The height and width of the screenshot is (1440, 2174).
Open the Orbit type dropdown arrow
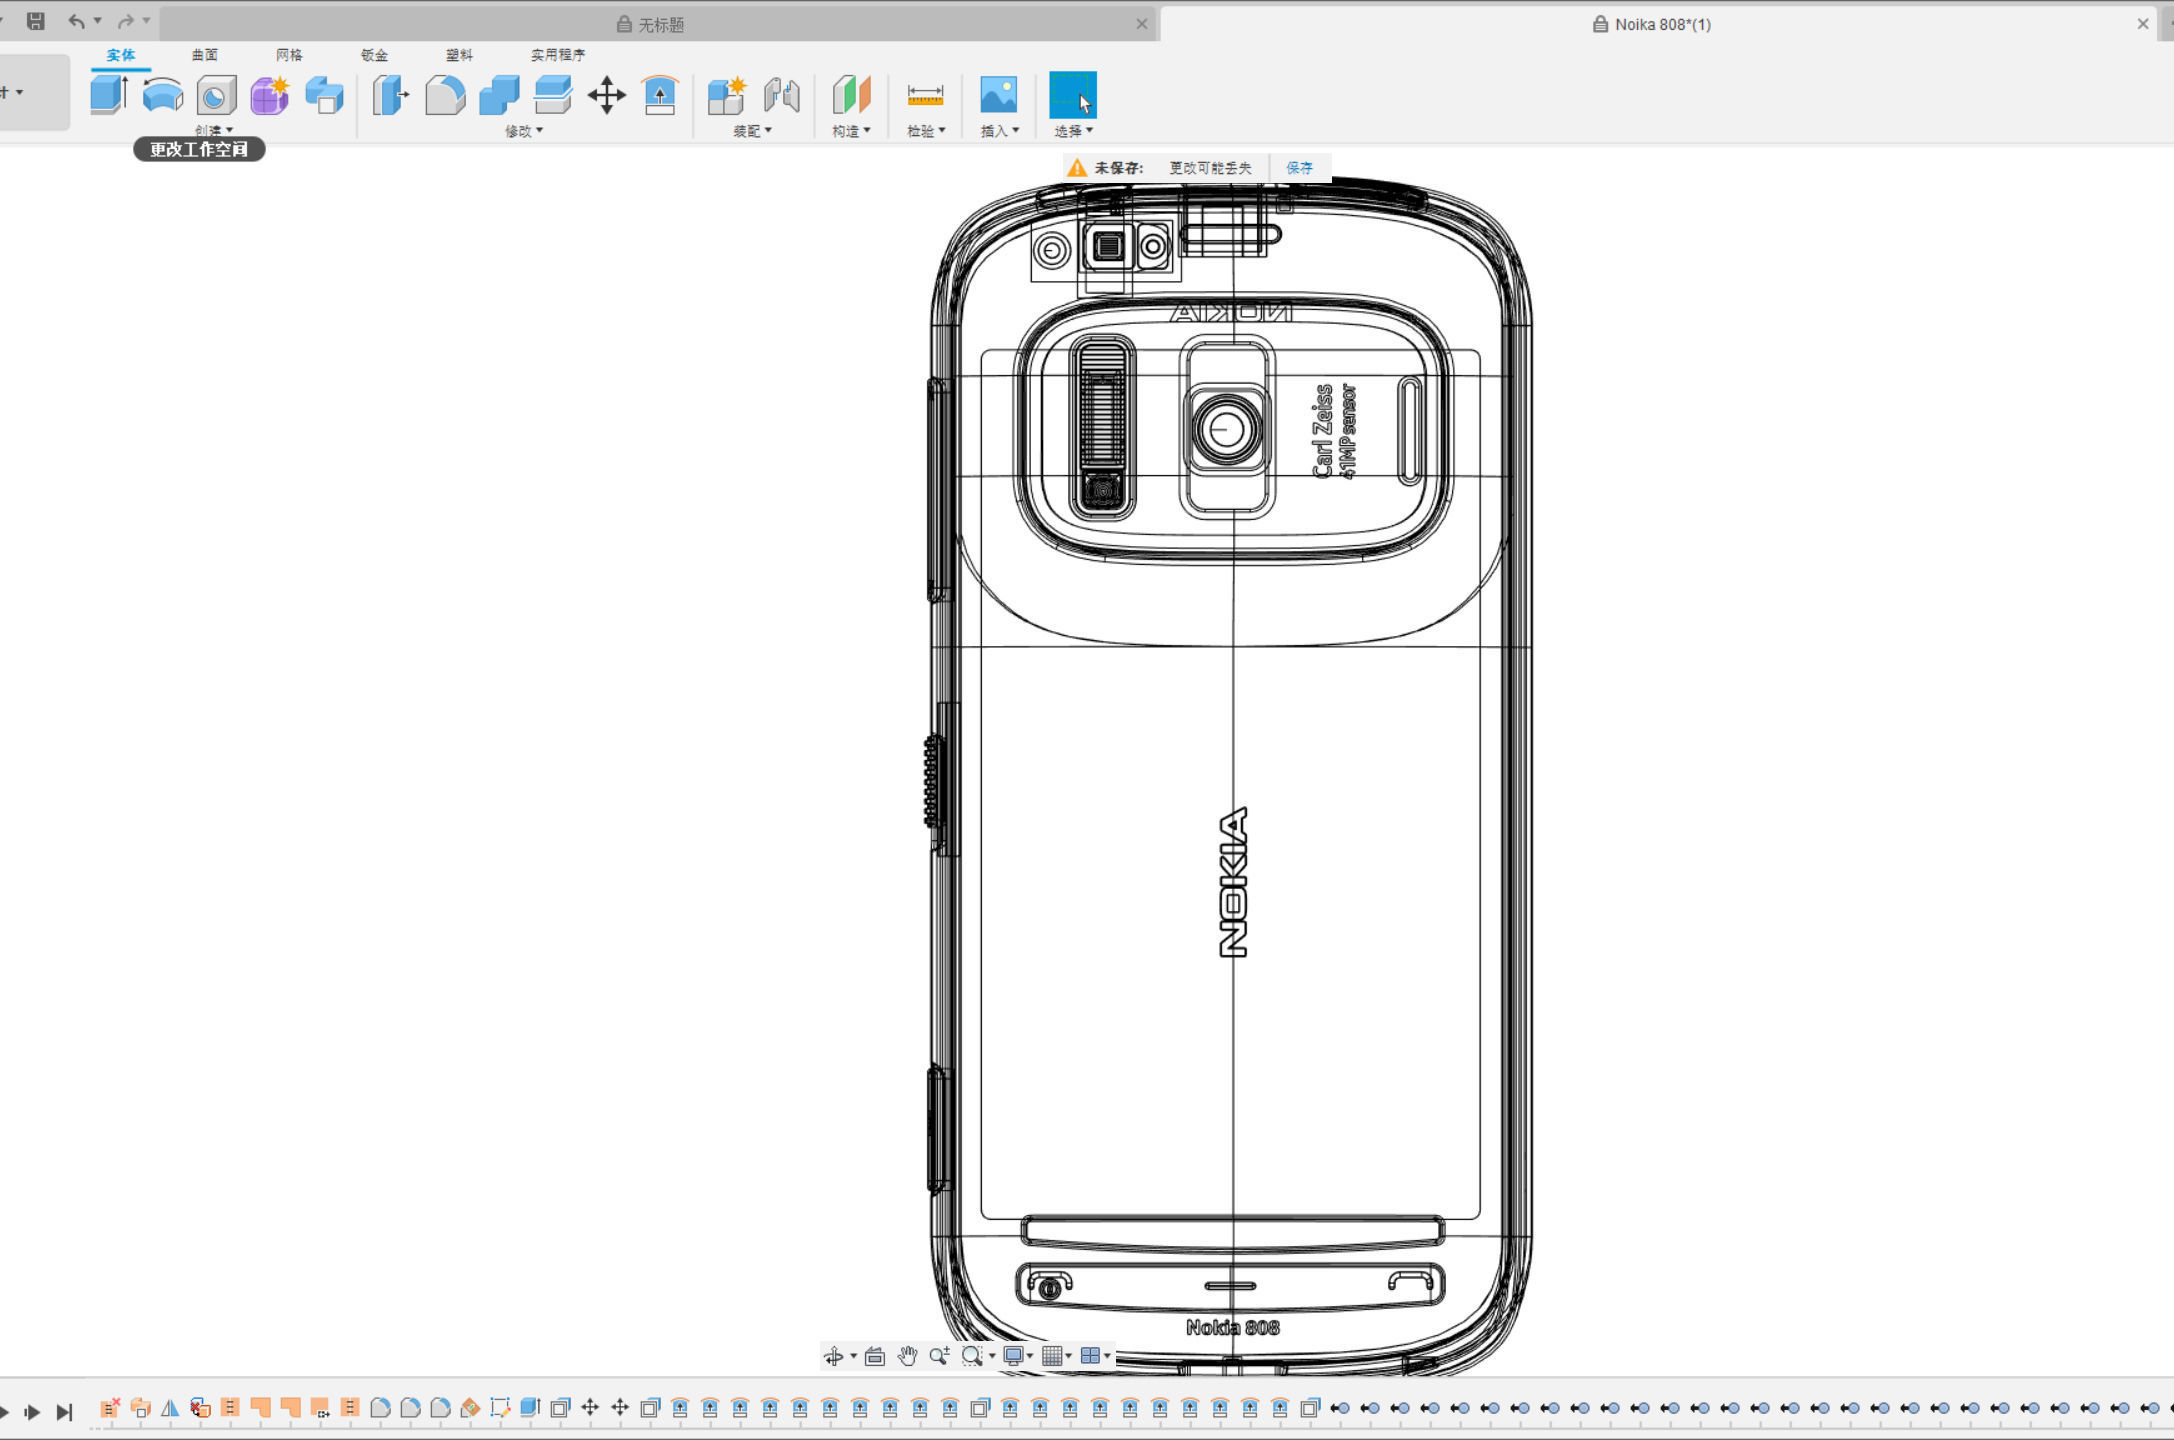tap(853, 1356)
